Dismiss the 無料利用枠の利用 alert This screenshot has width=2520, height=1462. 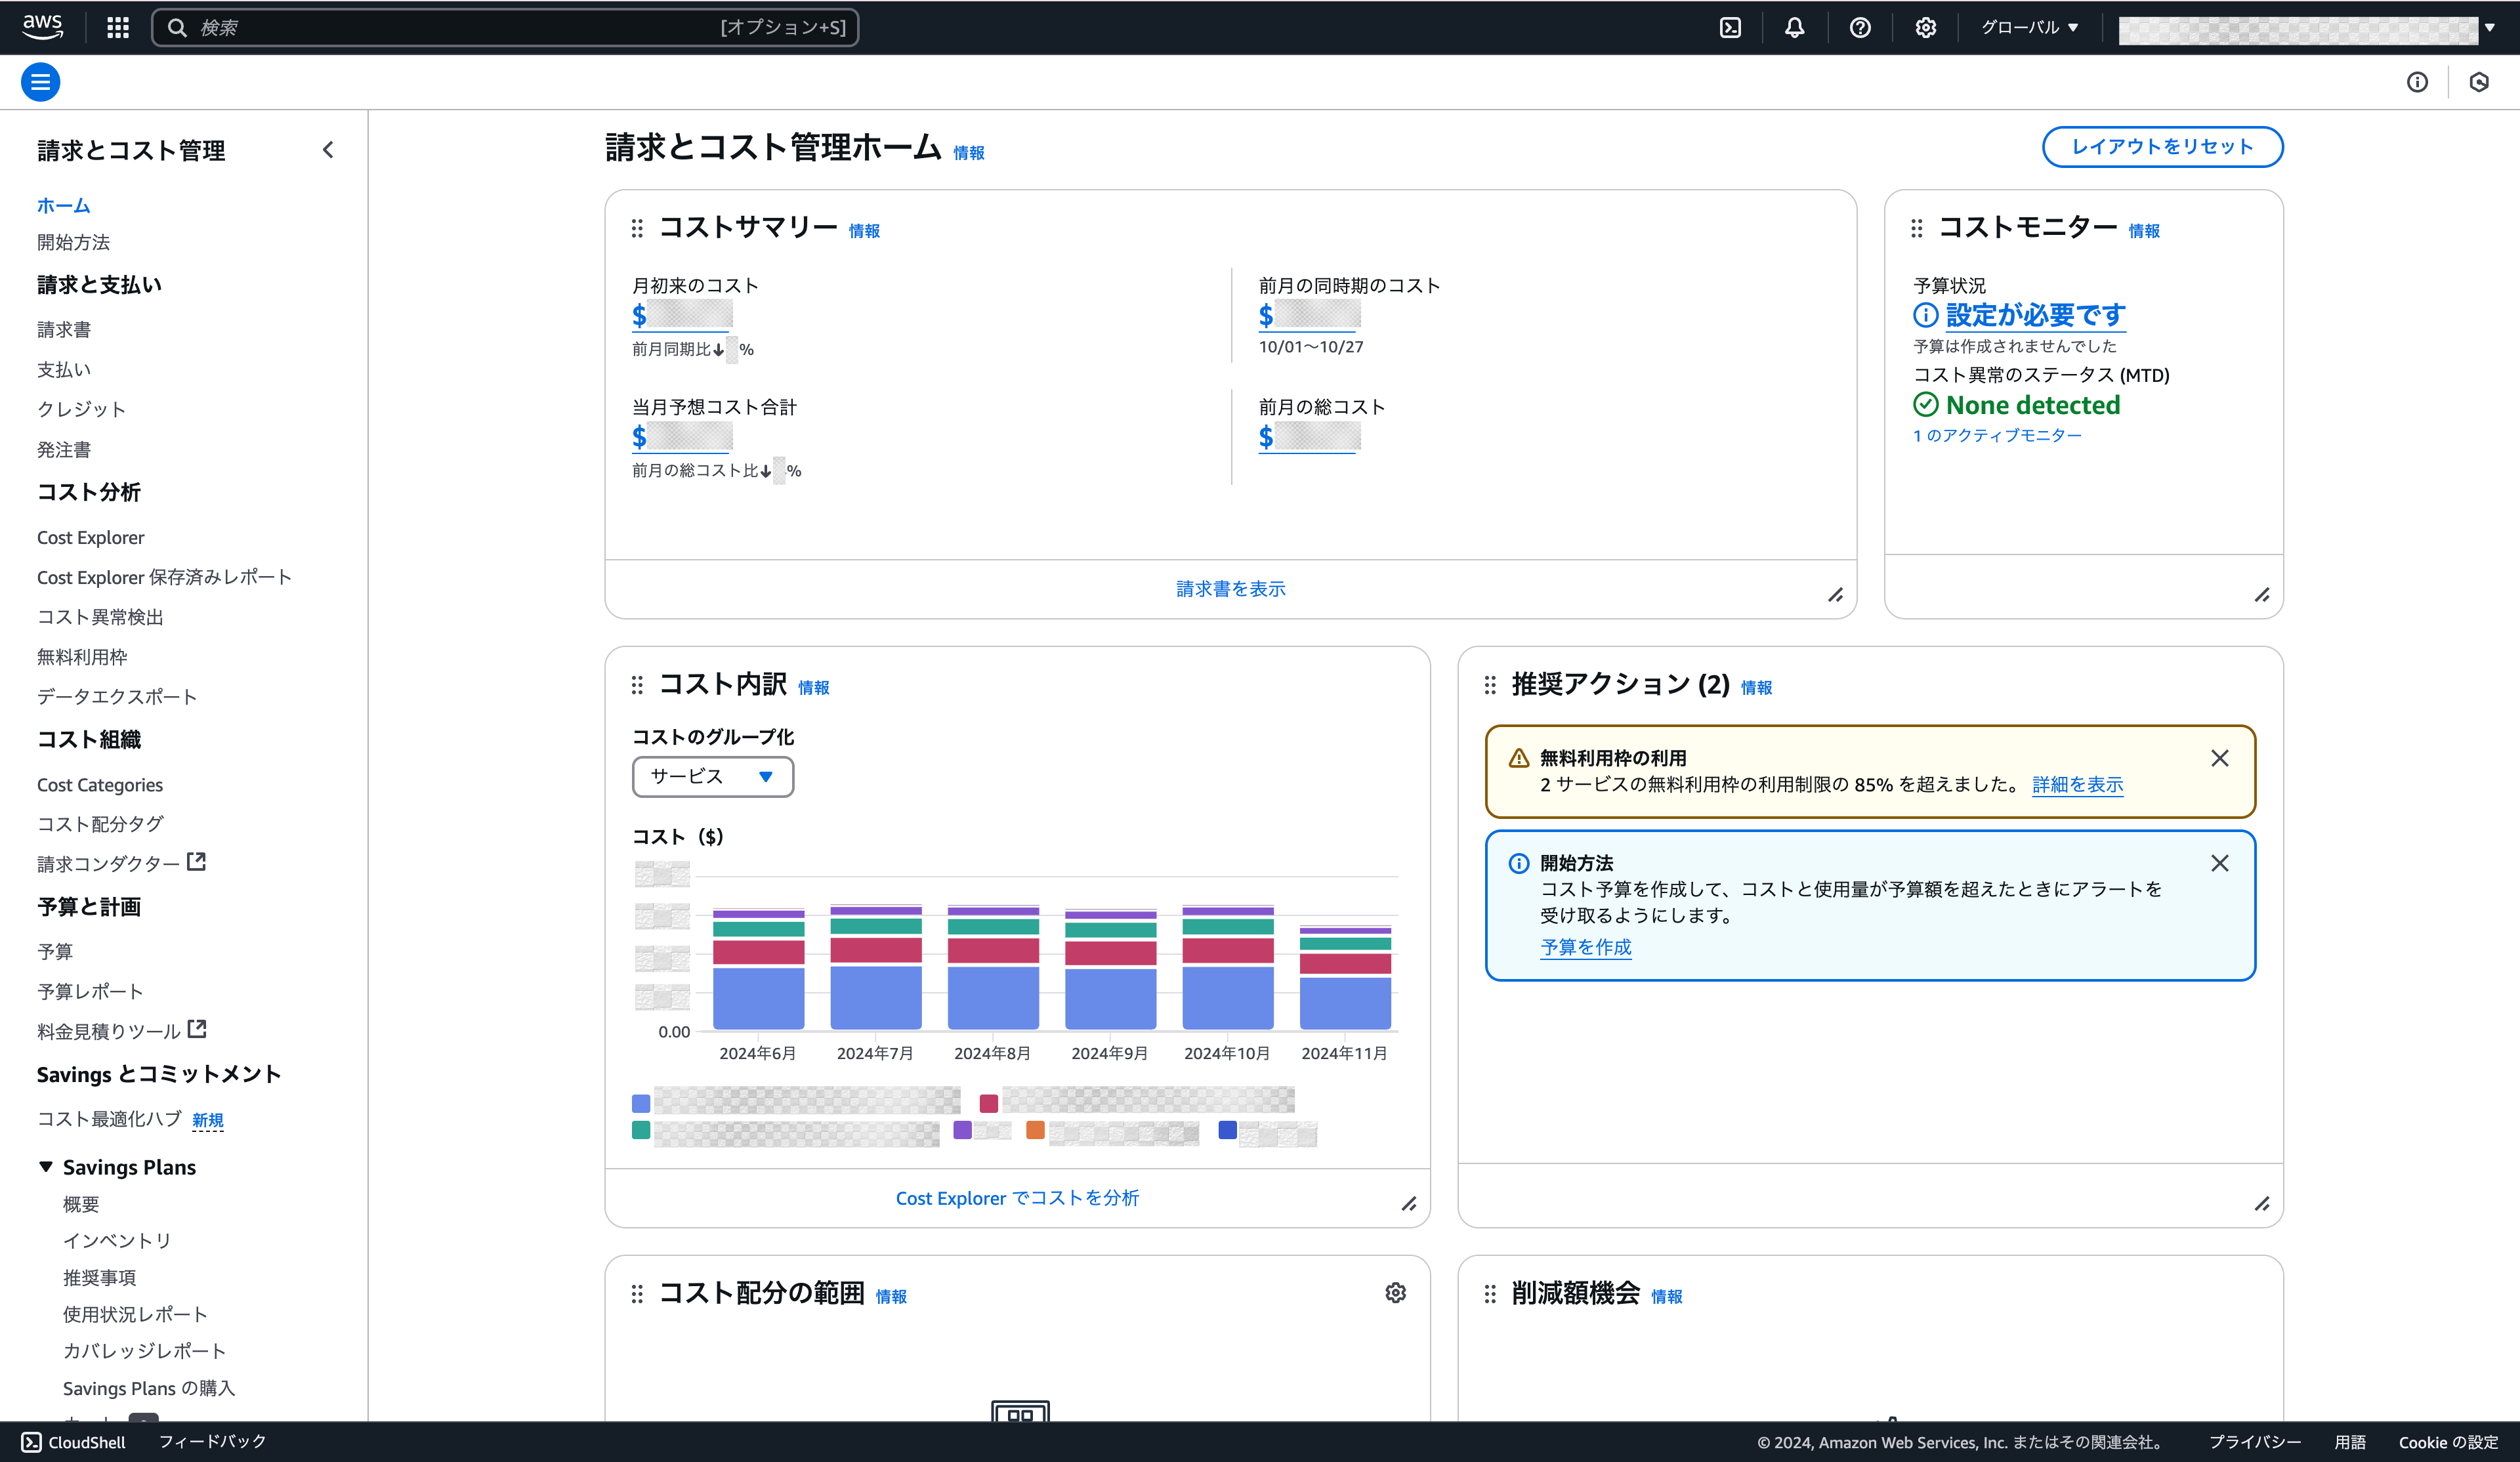pos(2219,758)
